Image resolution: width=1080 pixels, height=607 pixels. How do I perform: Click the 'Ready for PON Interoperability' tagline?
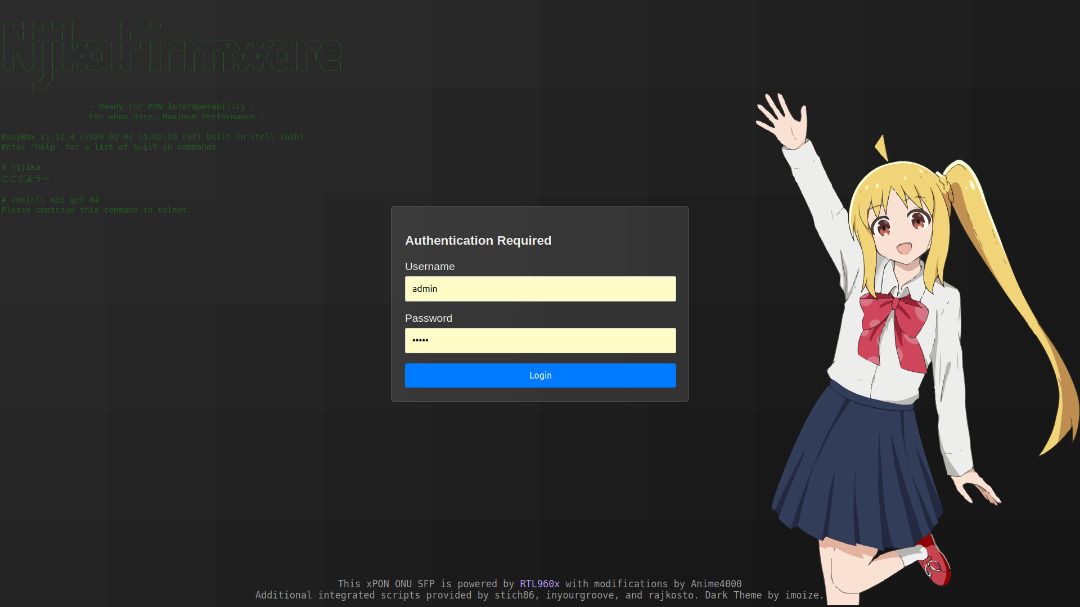[x=172, y=106]
